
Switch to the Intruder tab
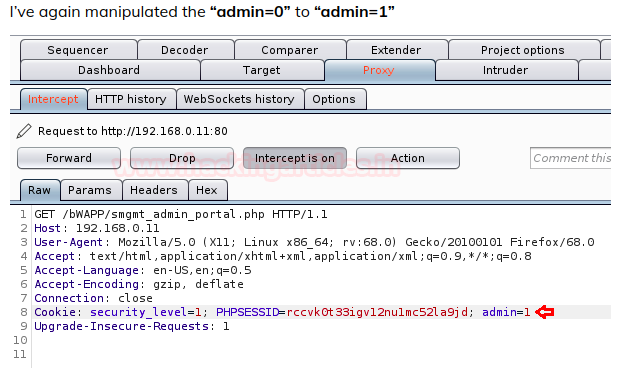coord(506,70)
